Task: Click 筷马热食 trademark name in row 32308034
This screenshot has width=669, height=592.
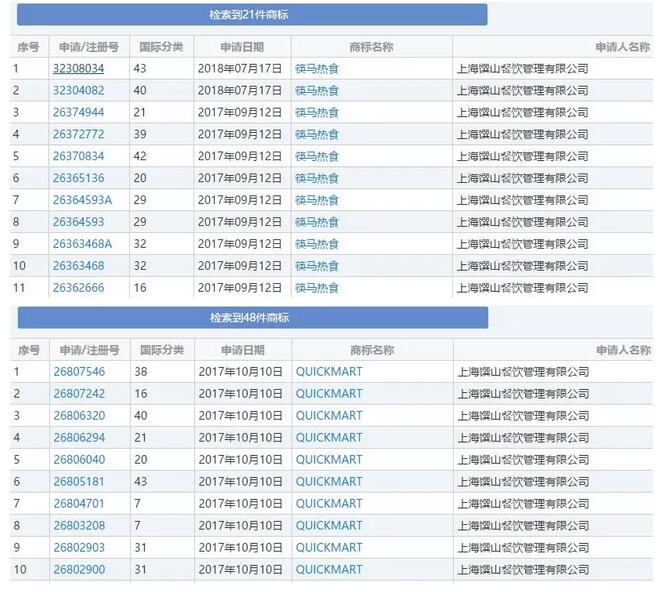Action: click(x=317, y=69)
